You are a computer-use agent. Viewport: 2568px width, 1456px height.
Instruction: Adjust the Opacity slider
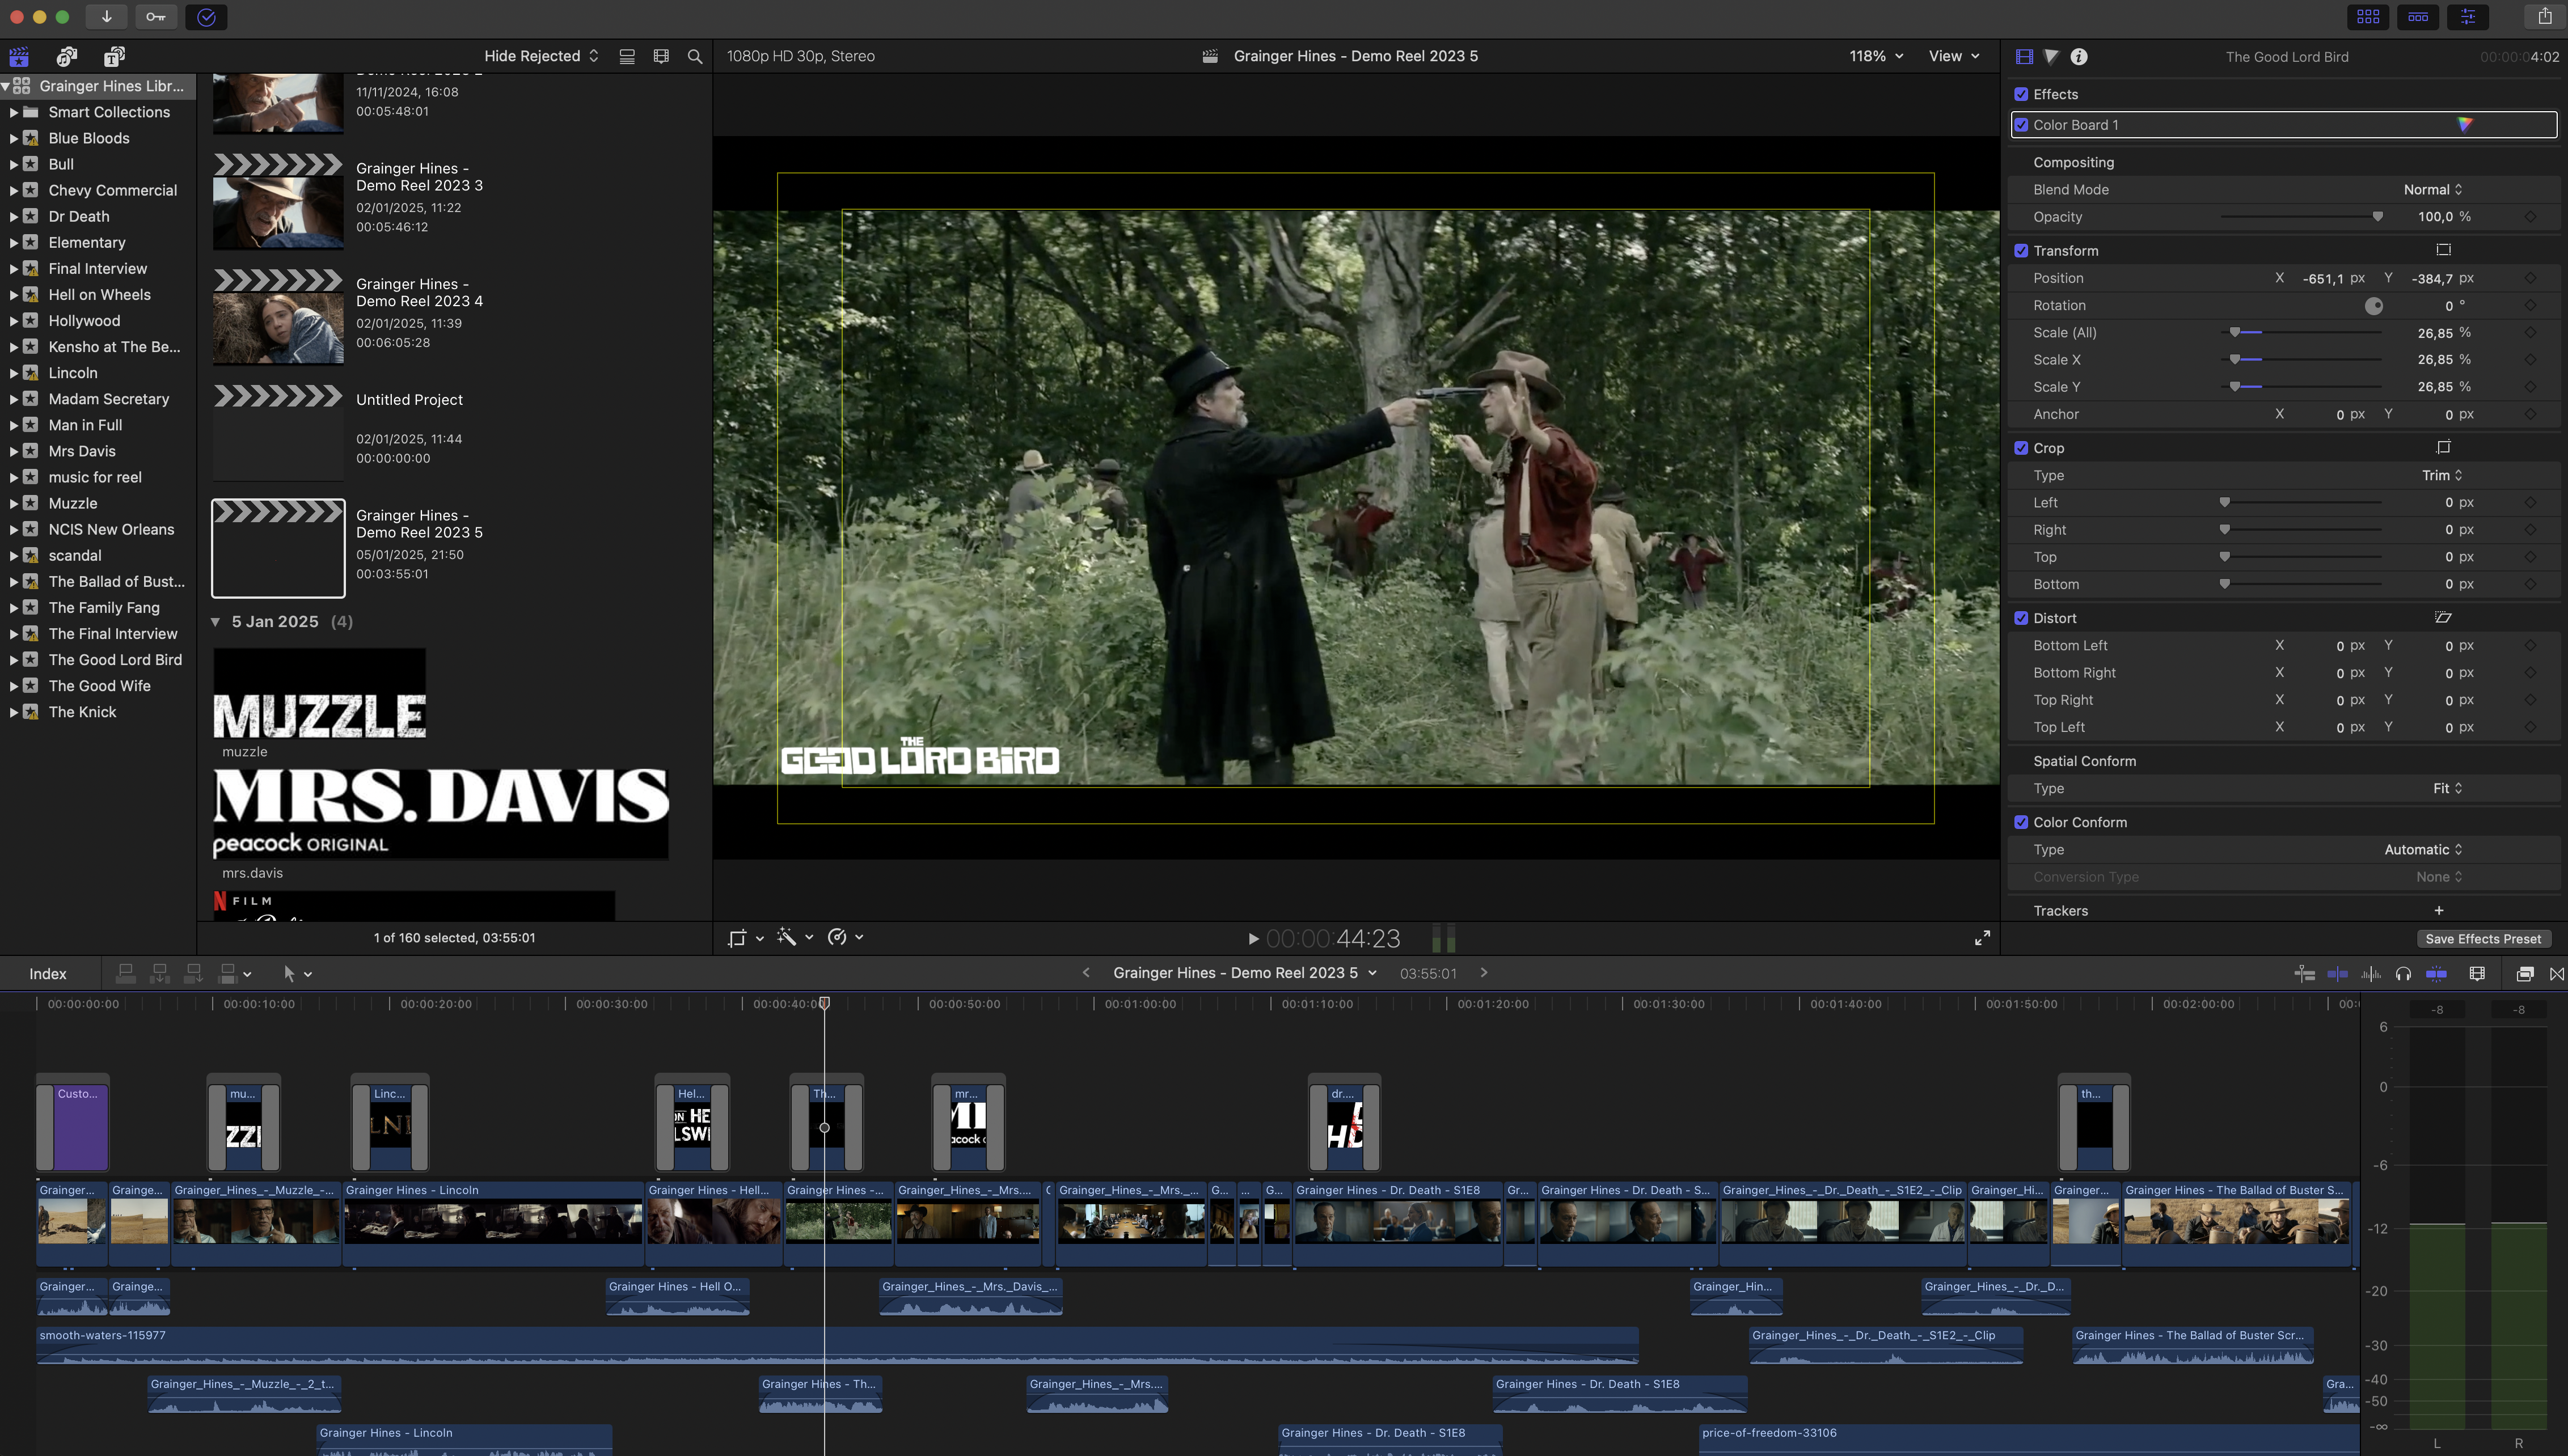point(2300,217)
